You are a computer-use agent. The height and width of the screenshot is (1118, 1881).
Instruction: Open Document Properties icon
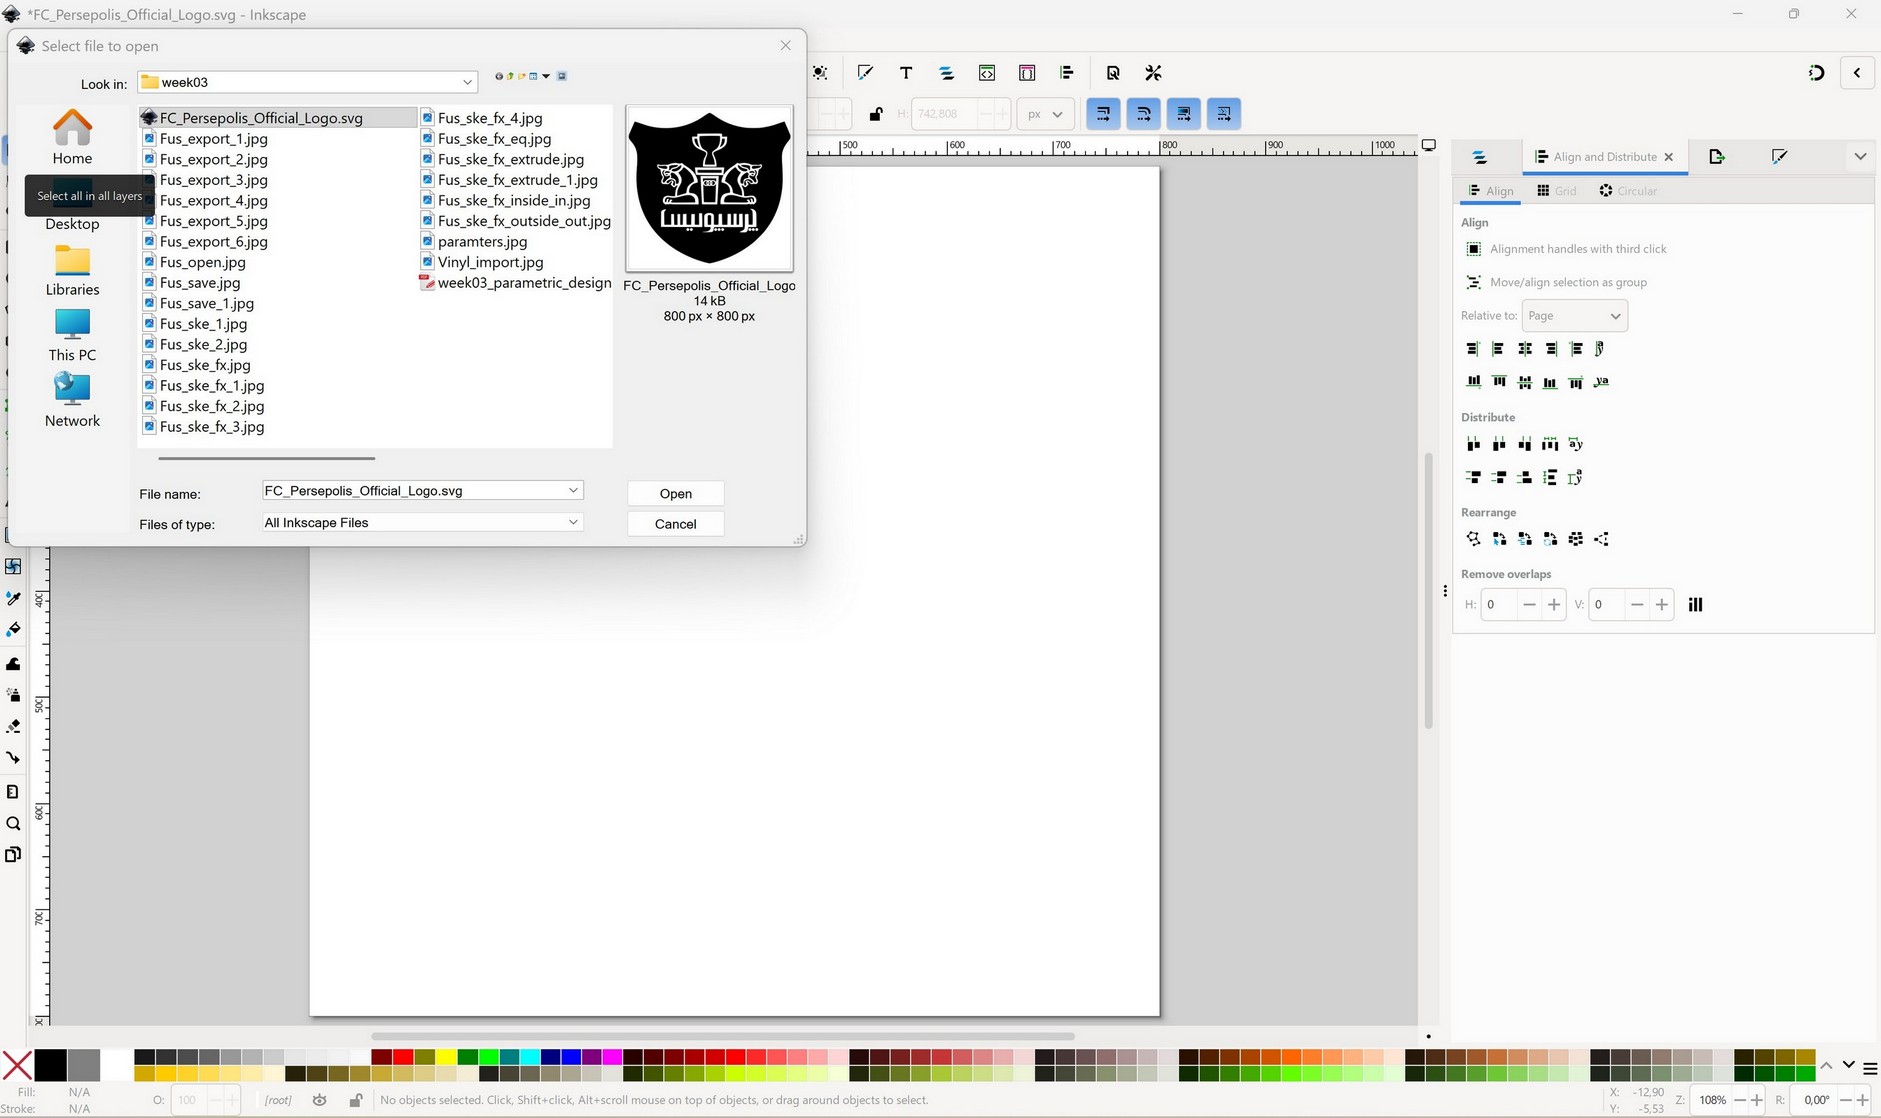1113,73
